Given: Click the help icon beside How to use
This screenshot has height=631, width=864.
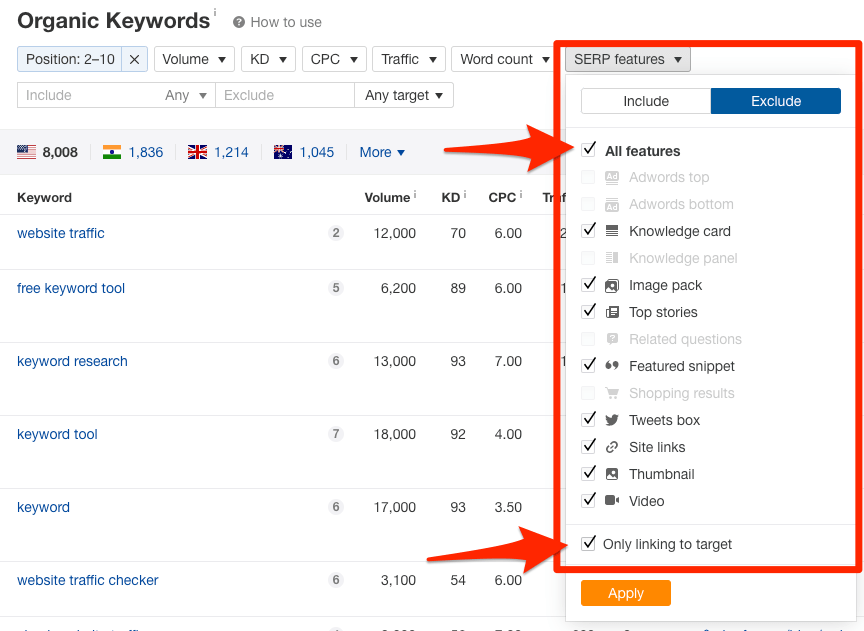Looking at the screenshot, I should pyautogui.click(x=239, y=22).
